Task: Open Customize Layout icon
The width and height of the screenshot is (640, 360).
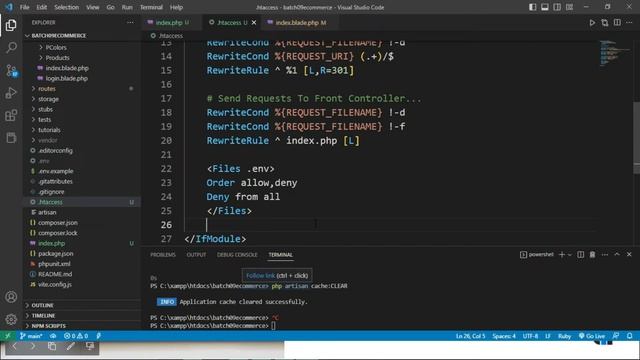Action: coord(569,7)
